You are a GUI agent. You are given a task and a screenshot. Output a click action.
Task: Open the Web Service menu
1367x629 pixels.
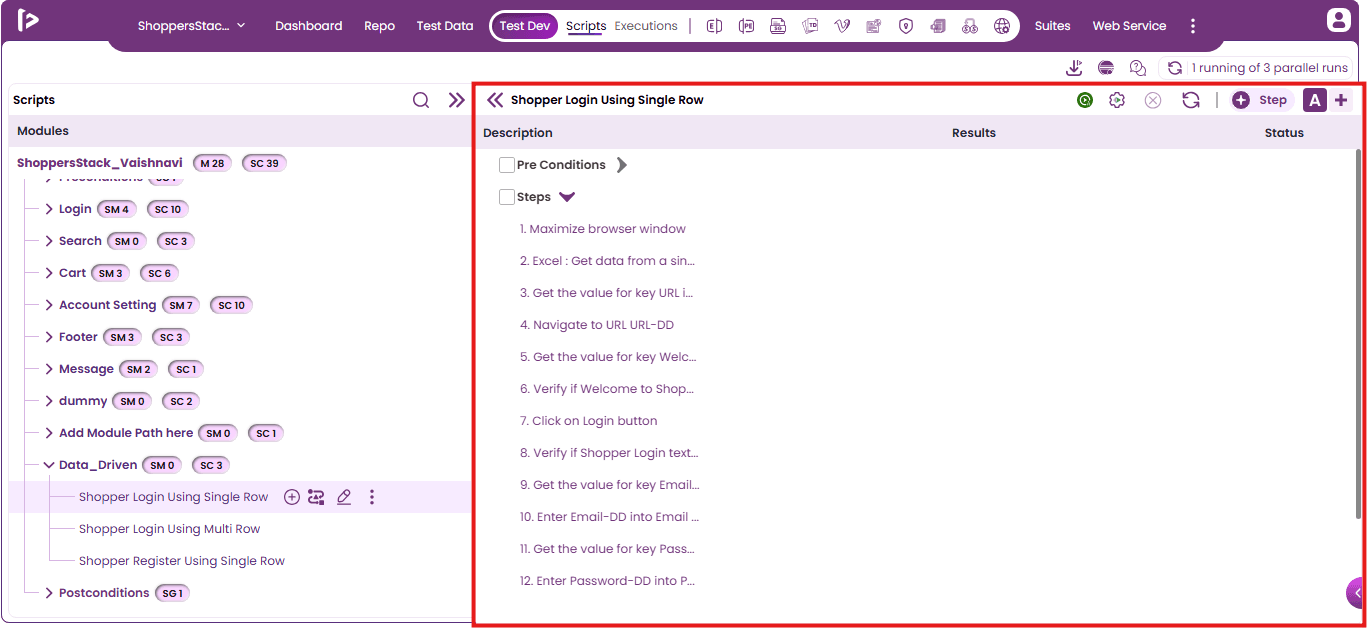pyautogui.click(x=1130, y=26)
